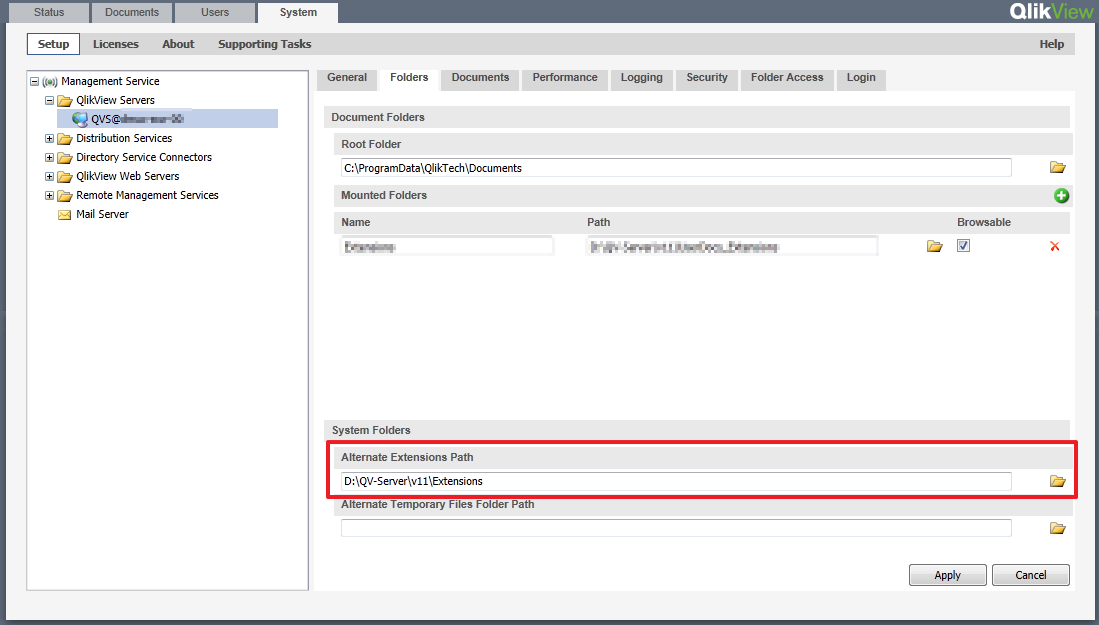Viewport: 1099px width, 625px height.
Task: Click the Mail Server envelope icon
Action: tap(64, 214)
